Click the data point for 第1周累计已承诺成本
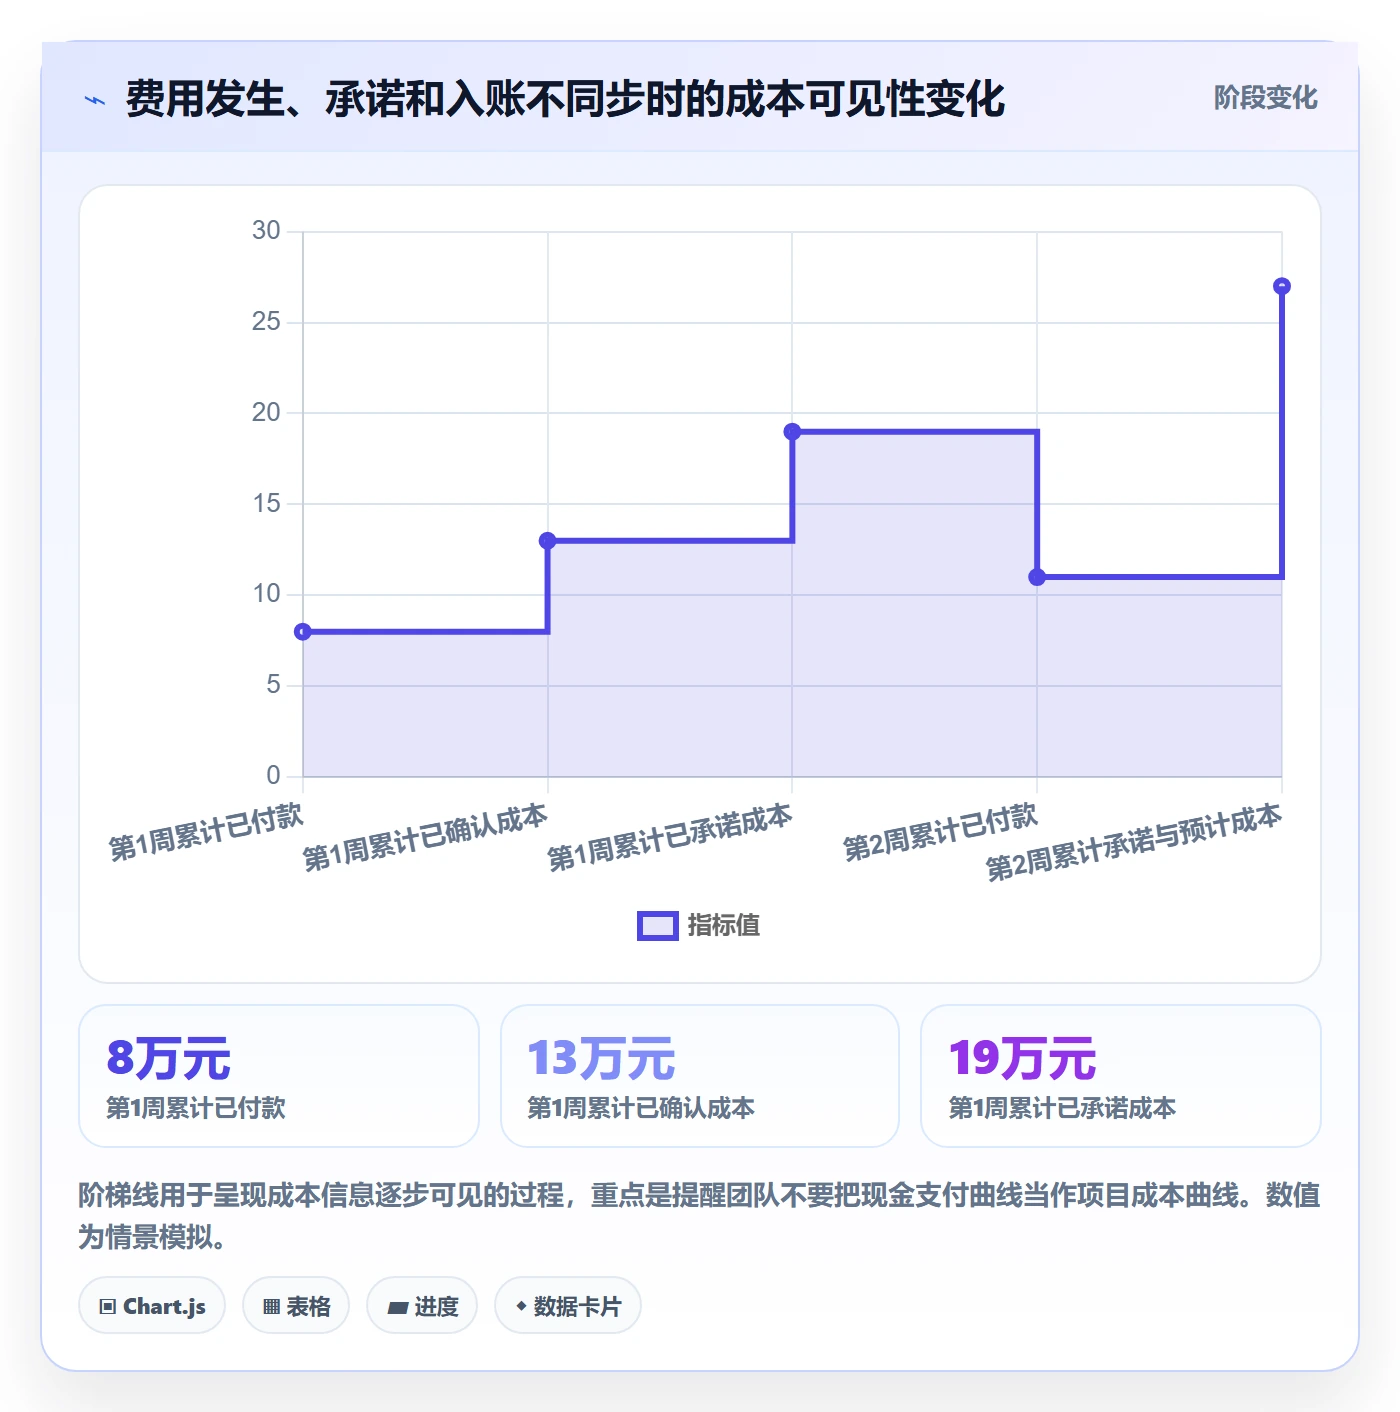The image size is (1400, 1412). pyautogui.click(x=792, y=432)
